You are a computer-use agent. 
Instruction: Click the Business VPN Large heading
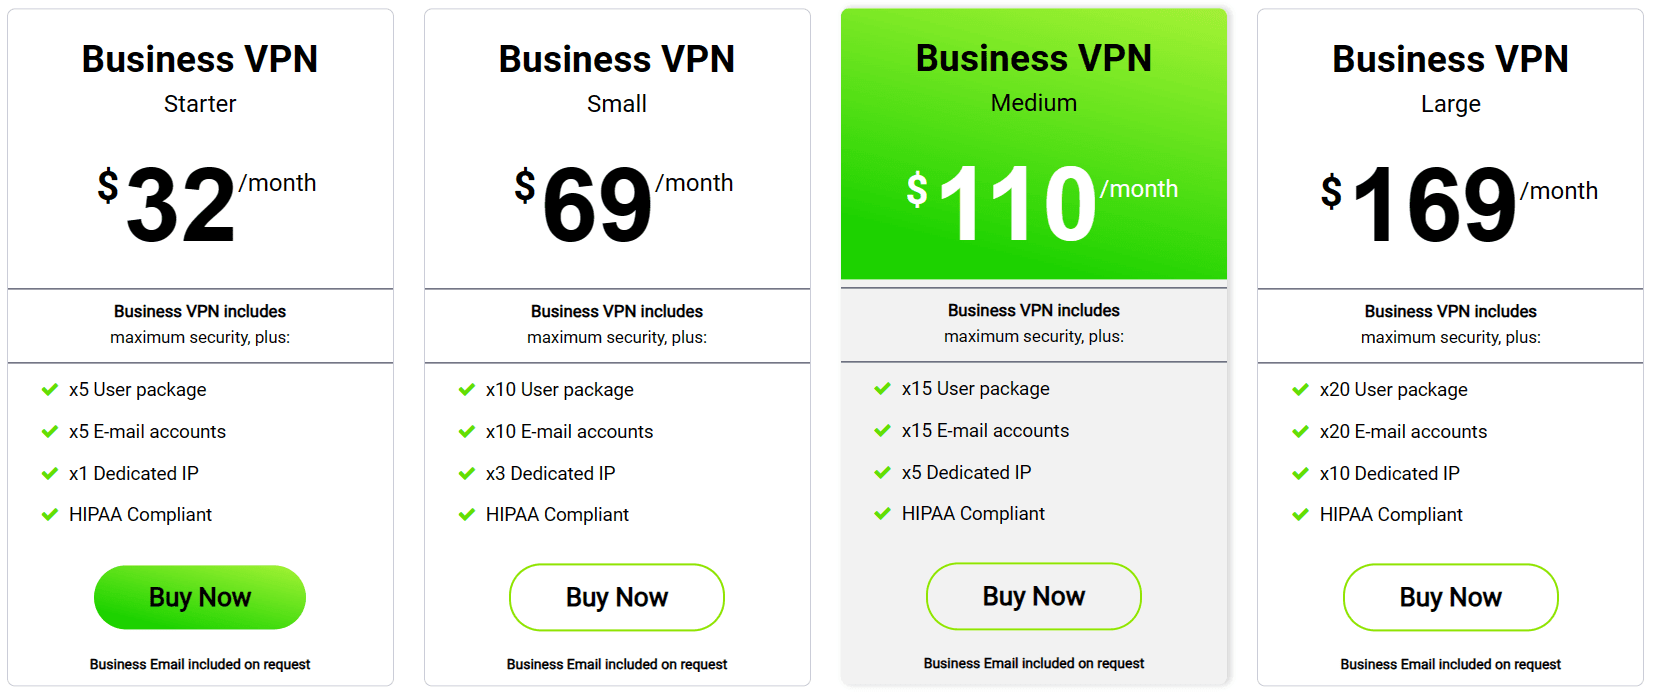1450,59
